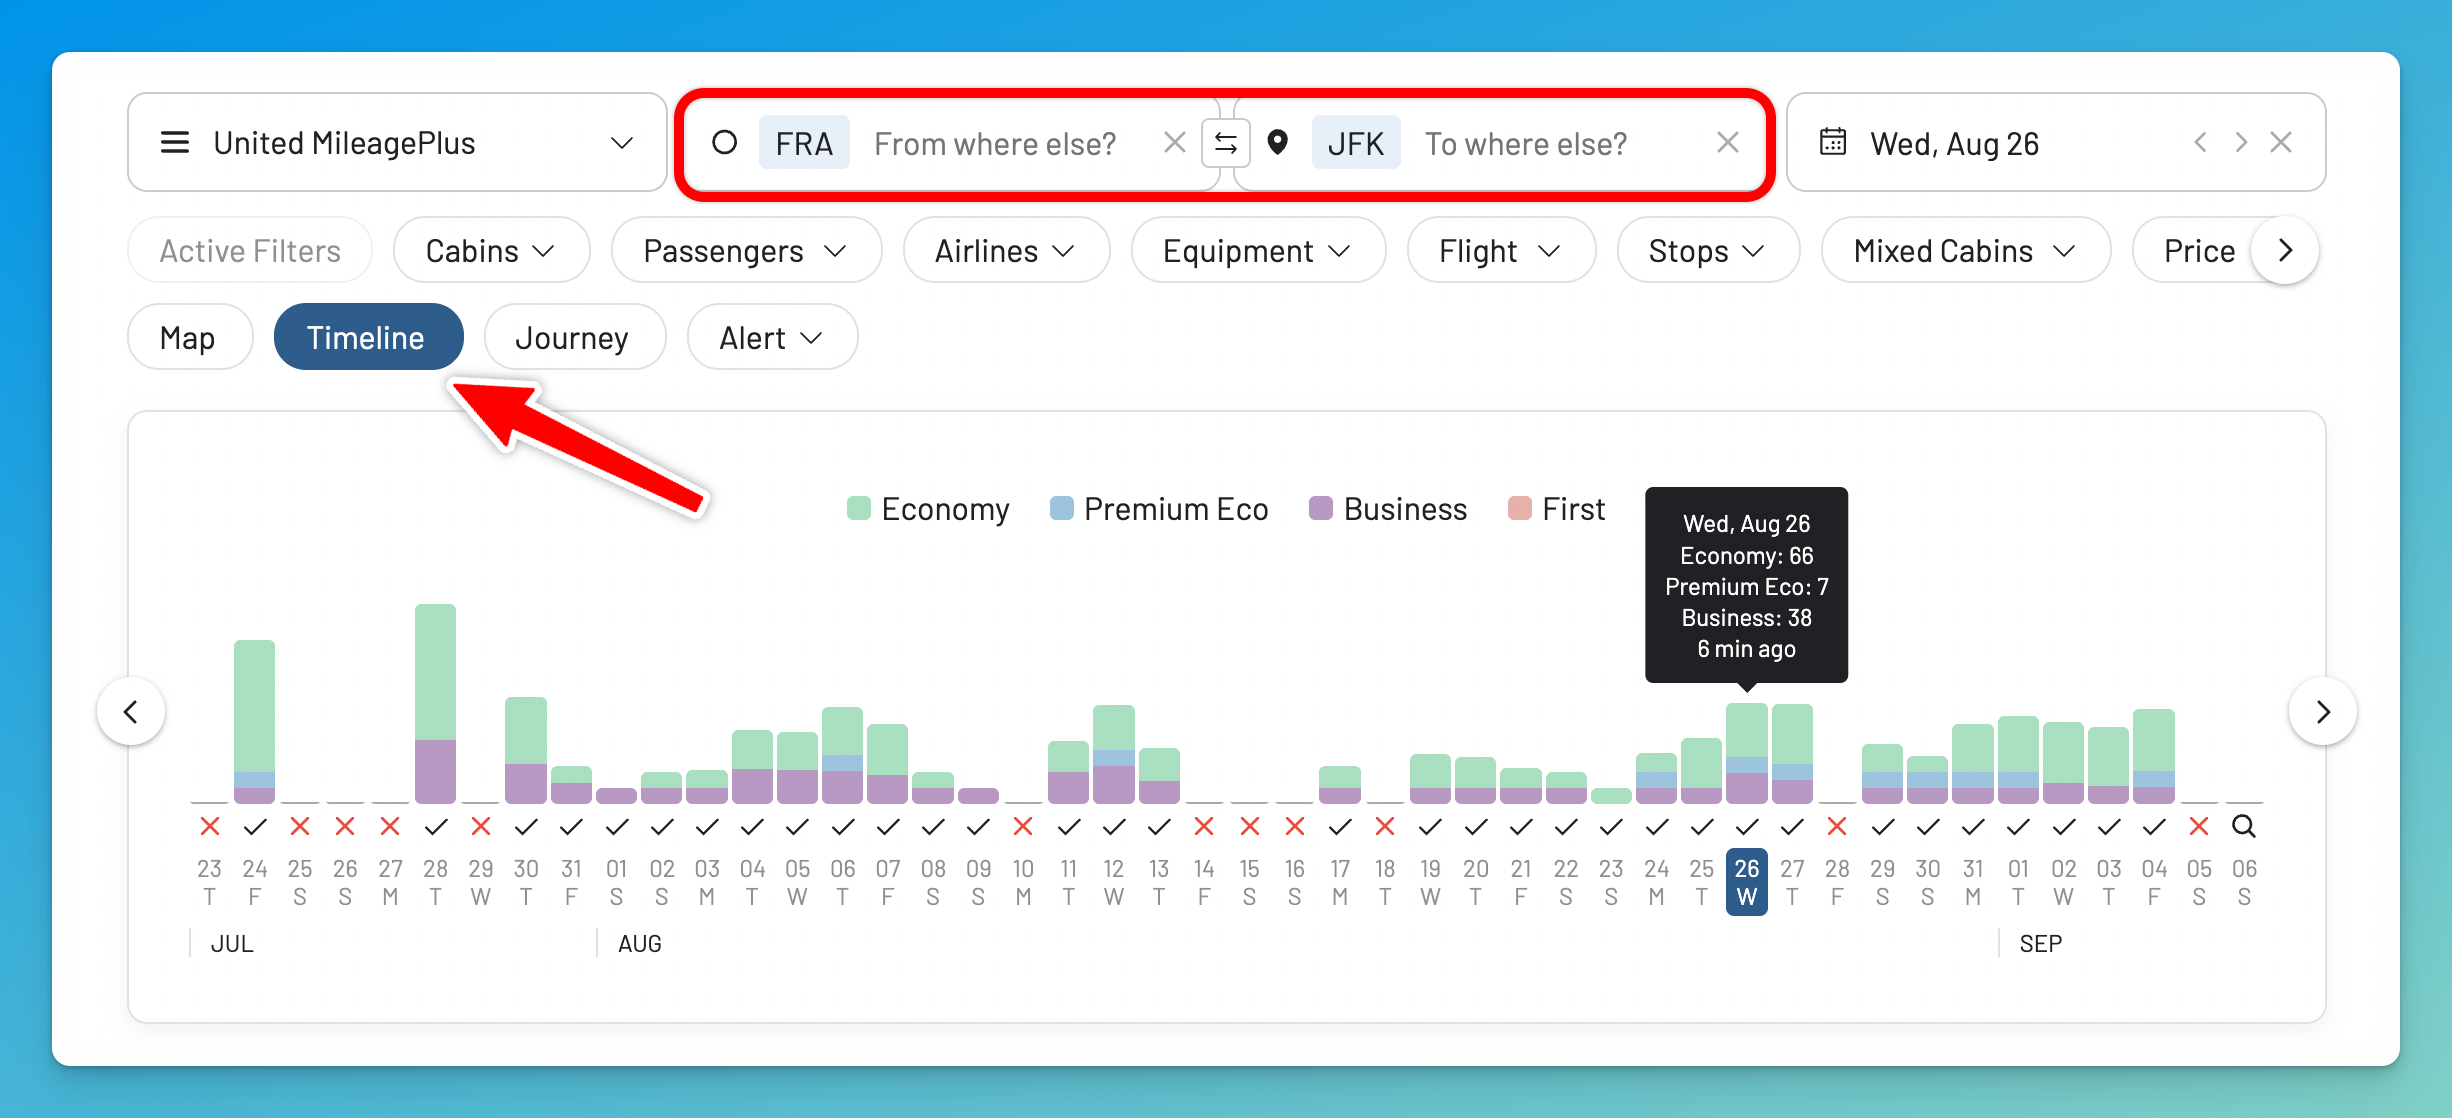The height and width of the screenshot is (1118, 2452).
Task: Select date 12 W in August
Action: pyautogui.click(x=1114, y=882)
